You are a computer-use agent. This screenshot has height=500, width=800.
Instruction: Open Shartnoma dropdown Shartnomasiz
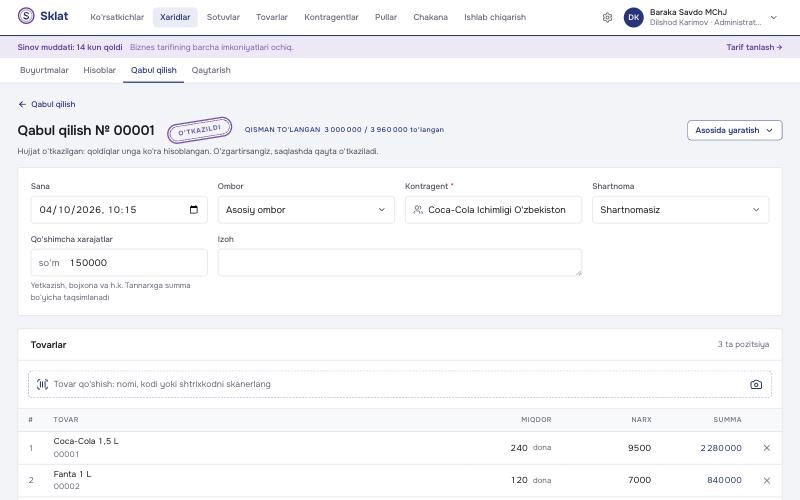pos(680,210)
